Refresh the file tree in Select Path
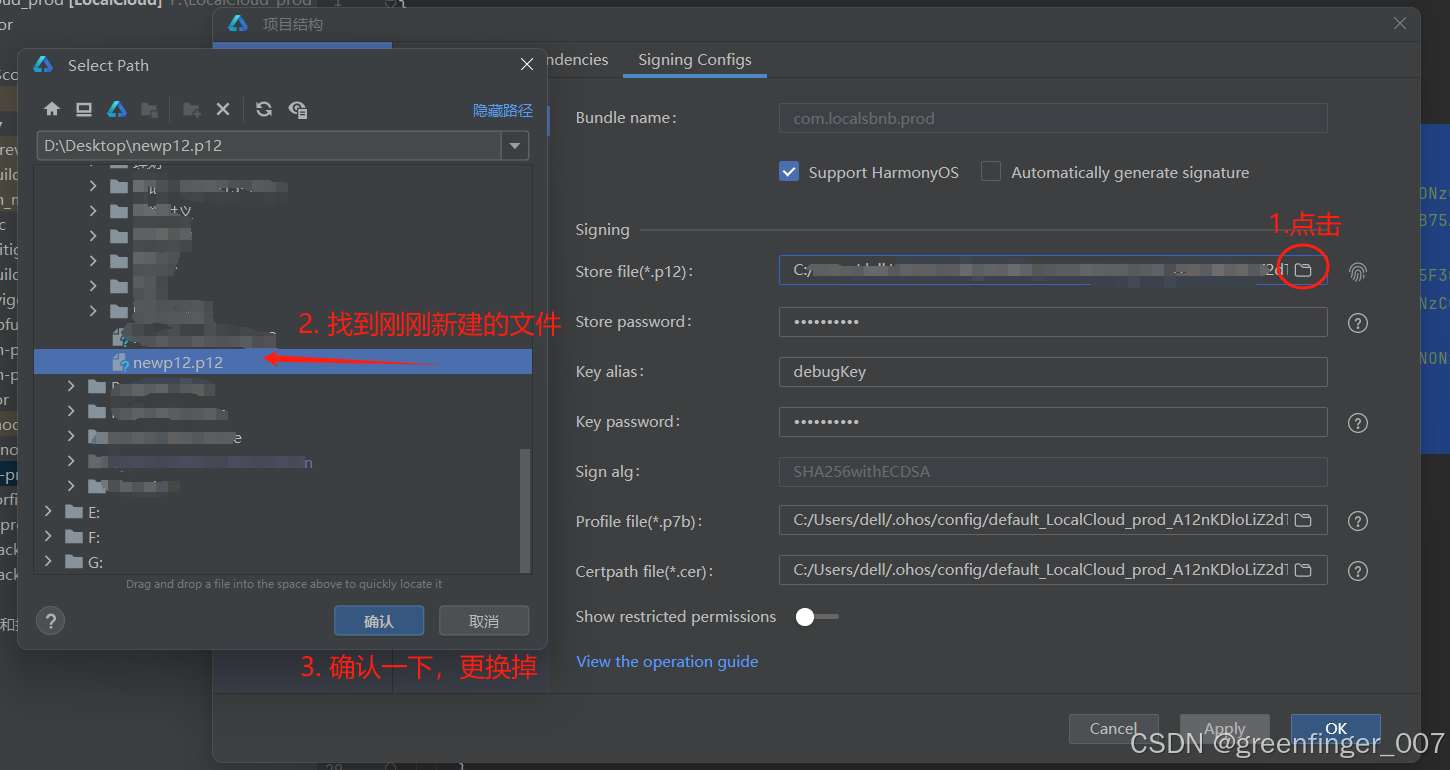This screenshot has width=1450, height=770. (264, 110)
